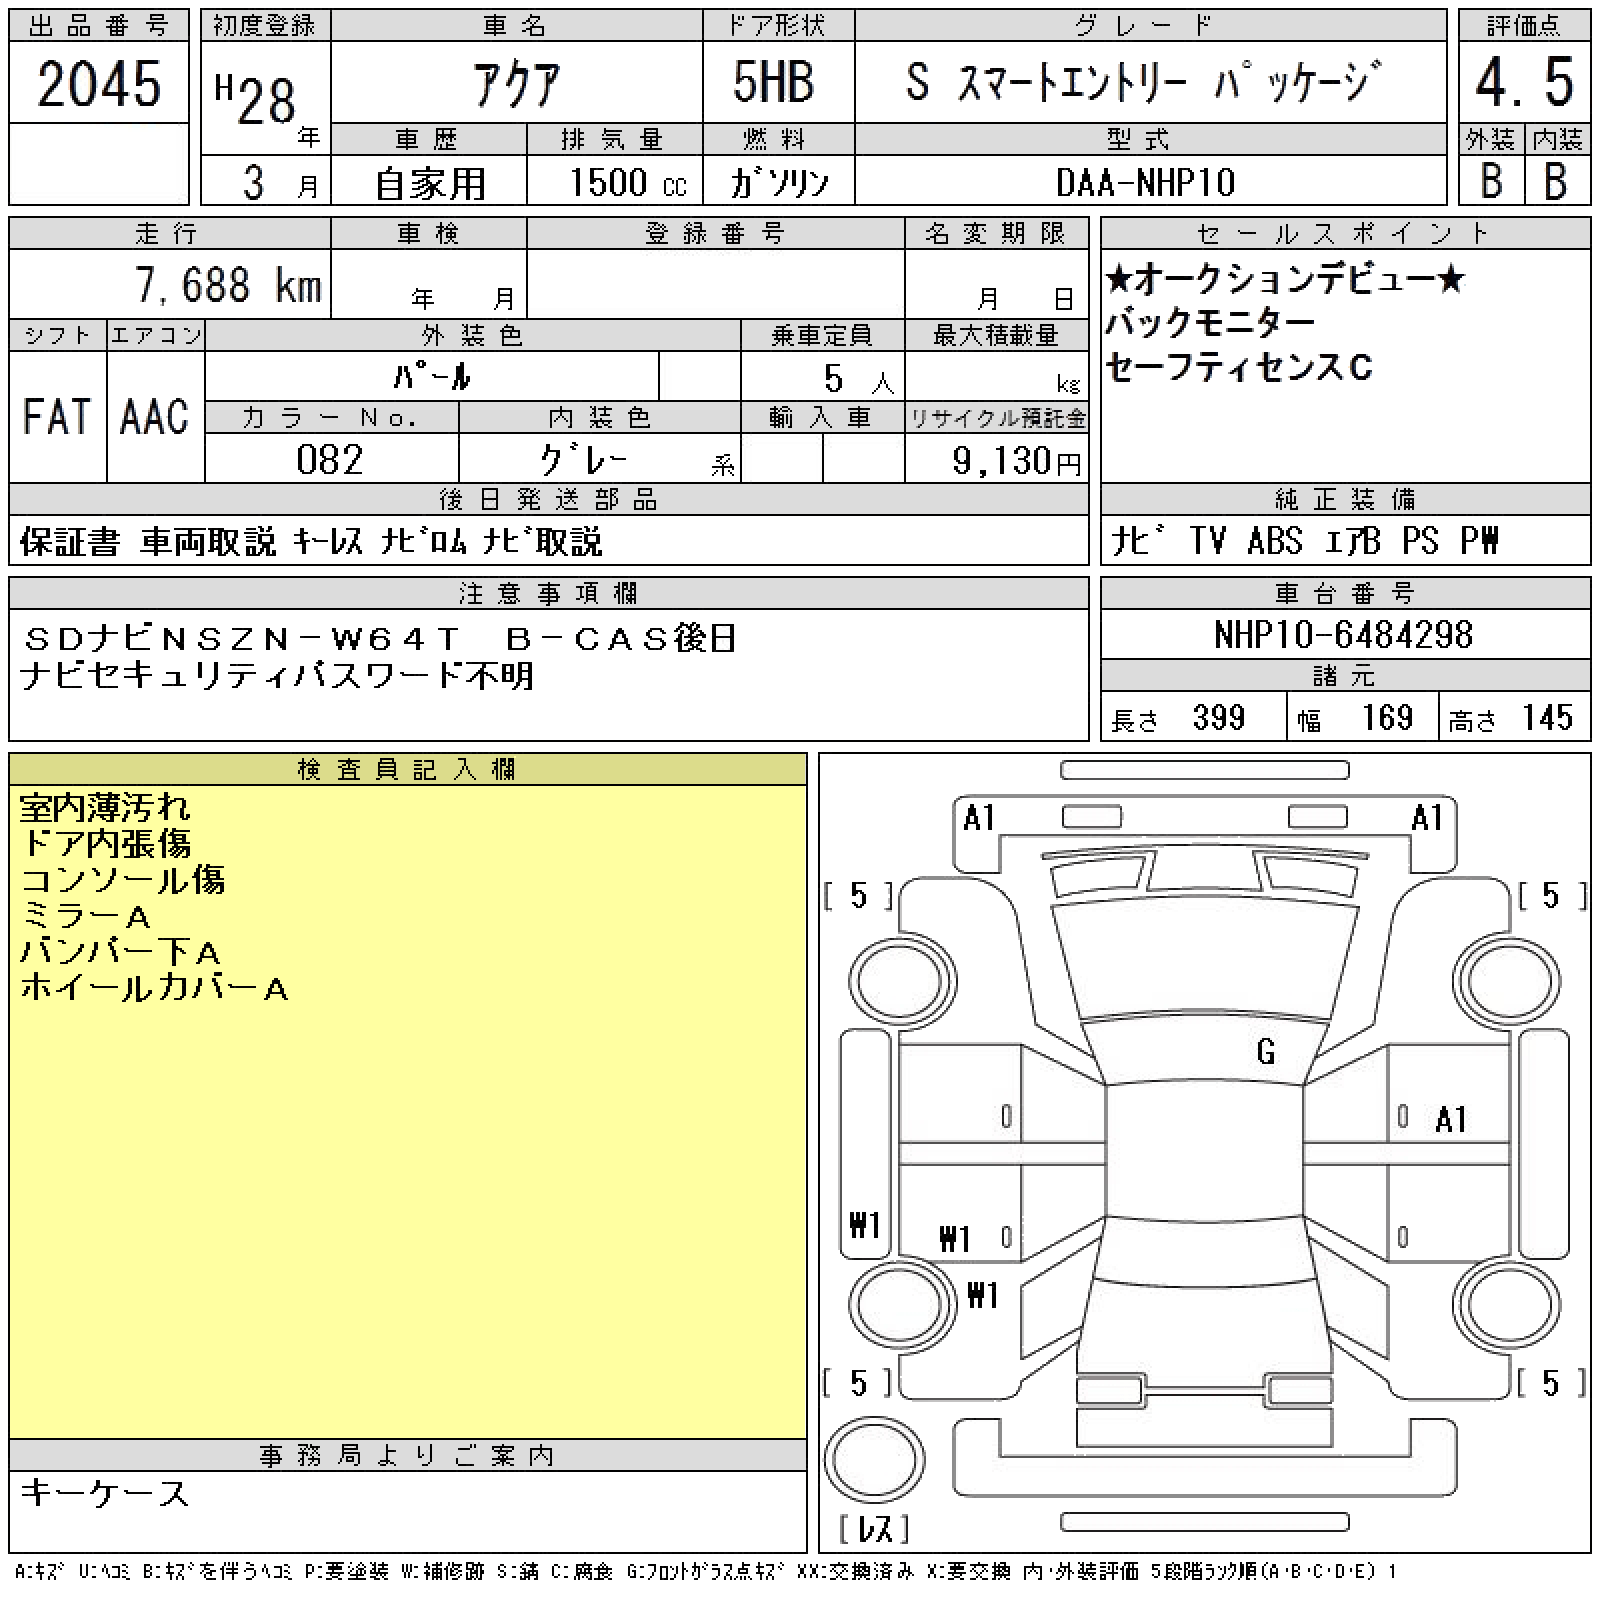This screenshot has height=1600, width=1600.
Task: Click fuel type ガソリン
Action: [x=780, y=183]
